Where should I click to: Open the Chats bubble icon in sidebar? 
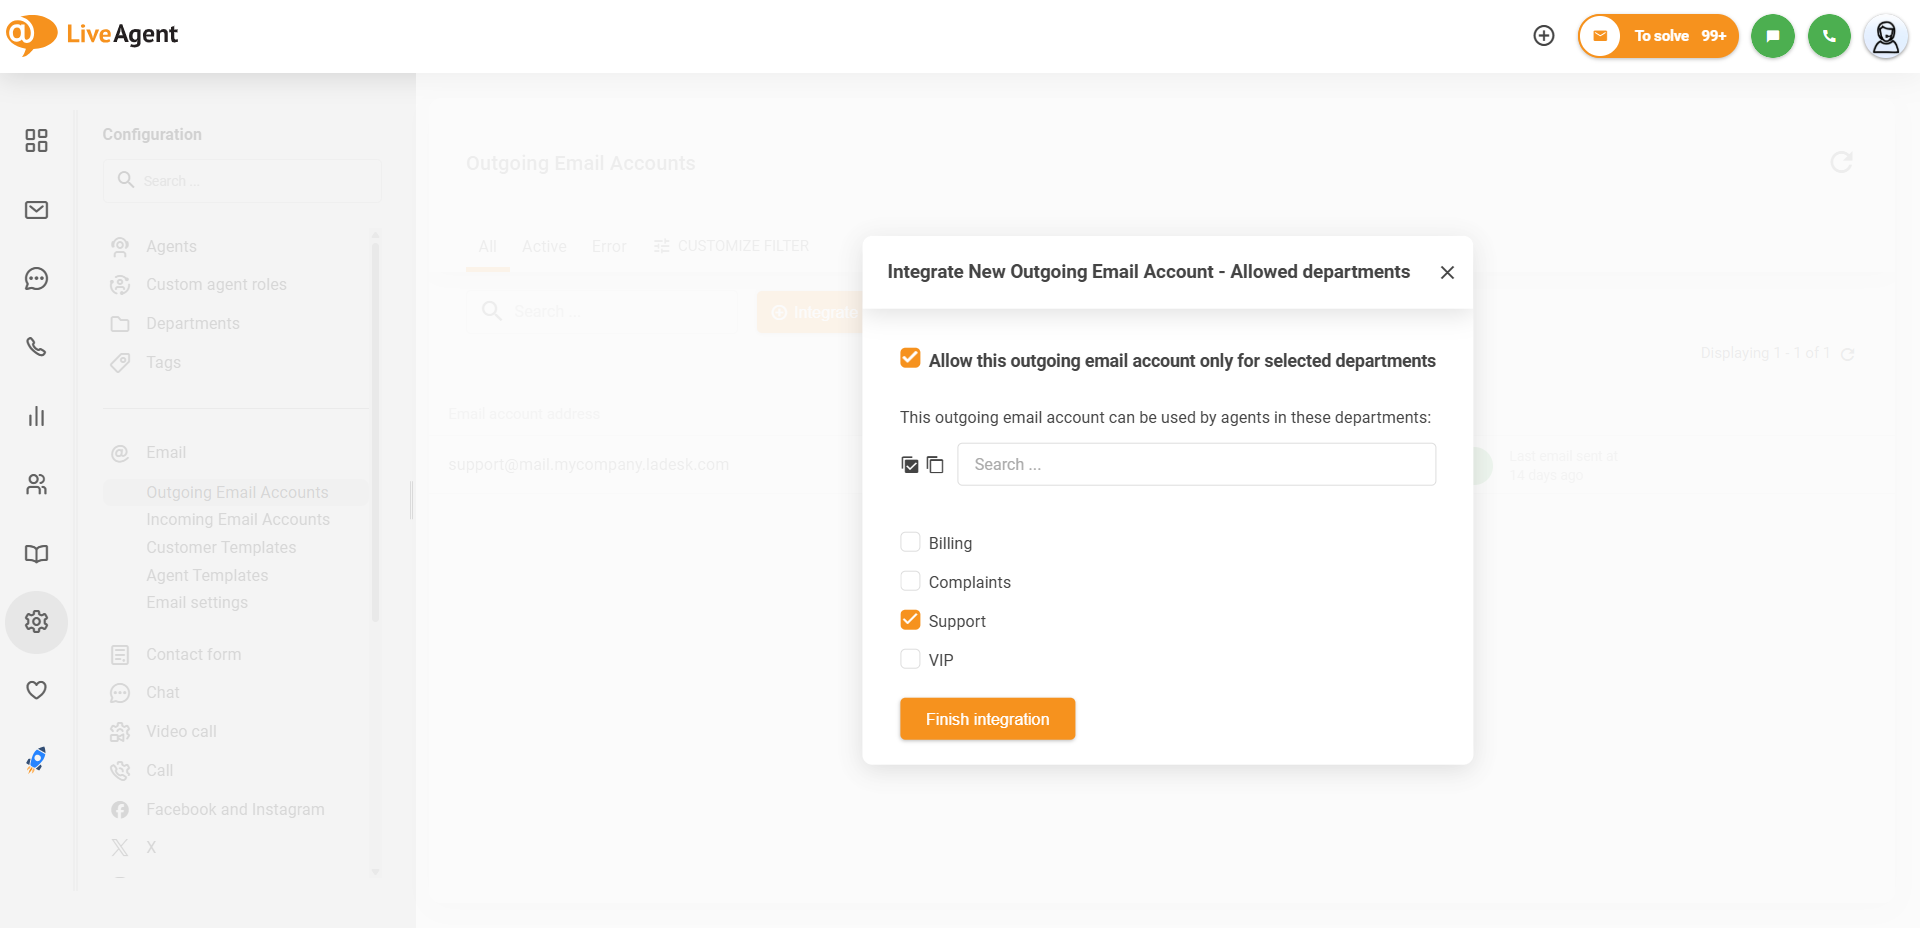(36, 279)
